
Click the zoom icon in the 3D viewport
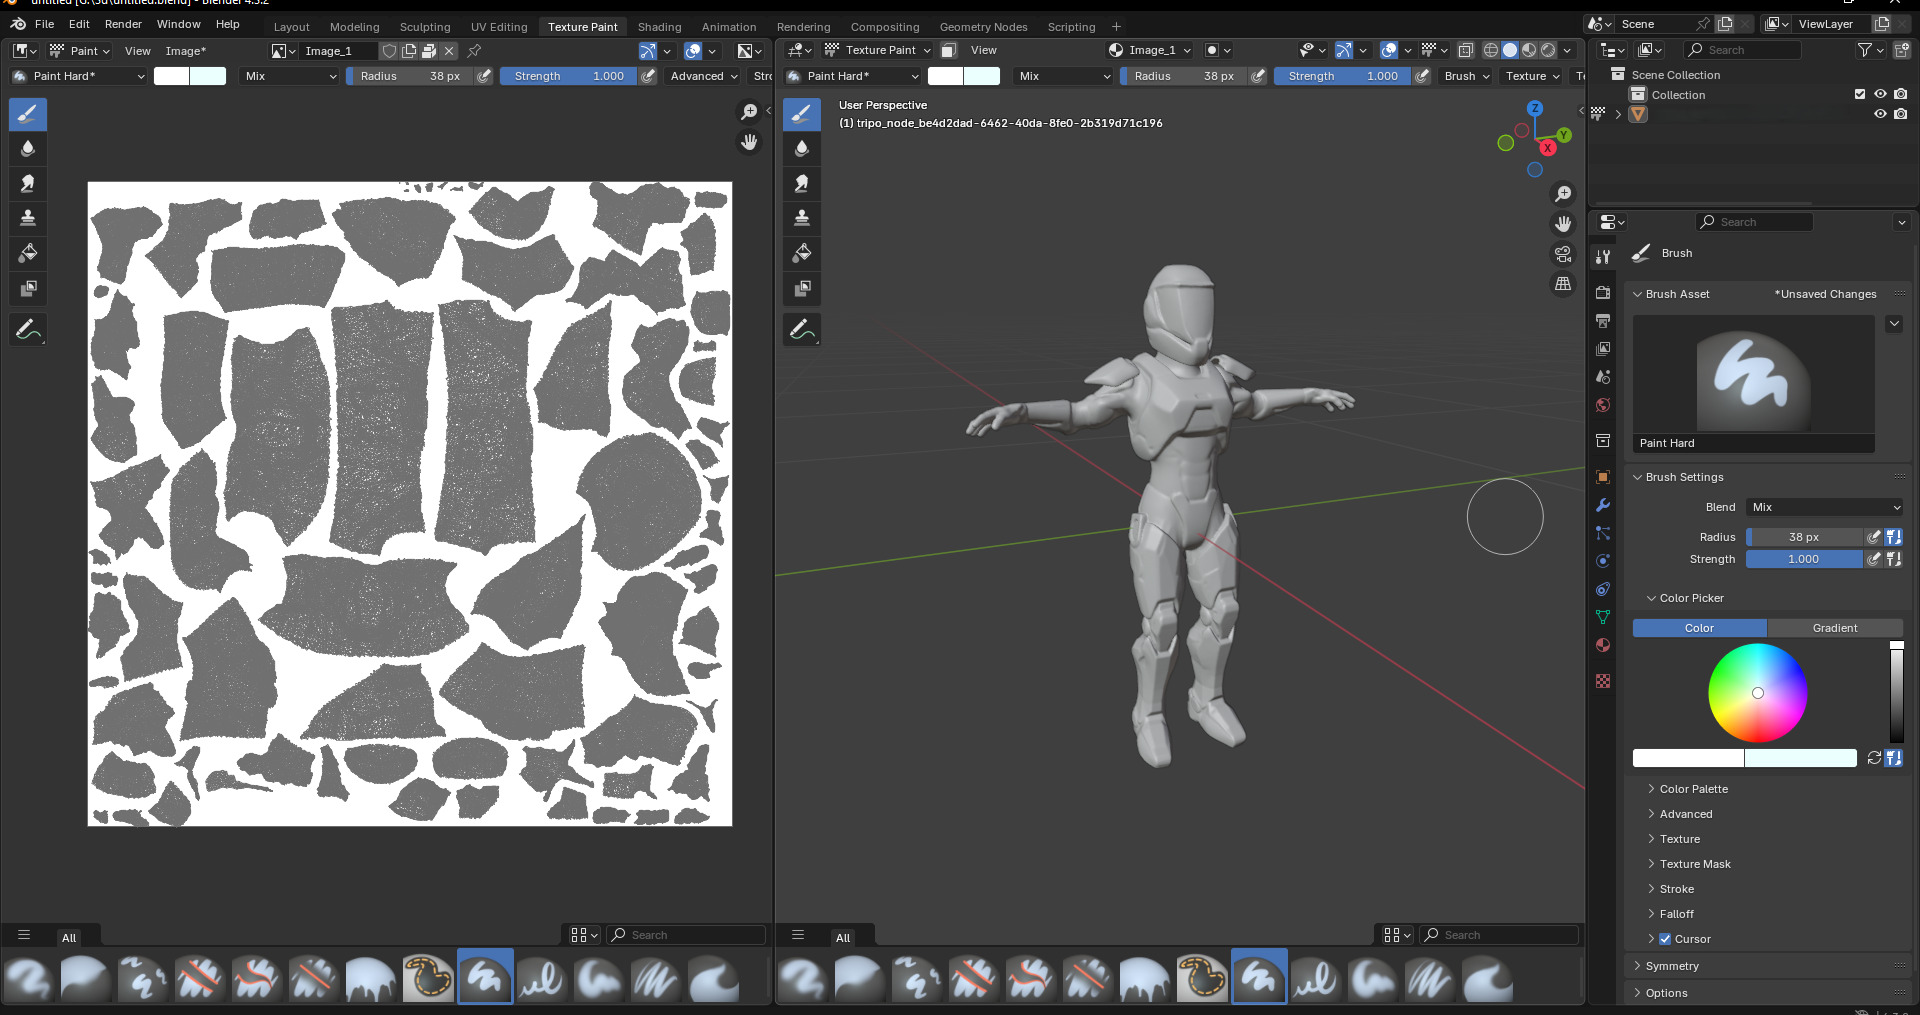click(x=1563, y=194)
